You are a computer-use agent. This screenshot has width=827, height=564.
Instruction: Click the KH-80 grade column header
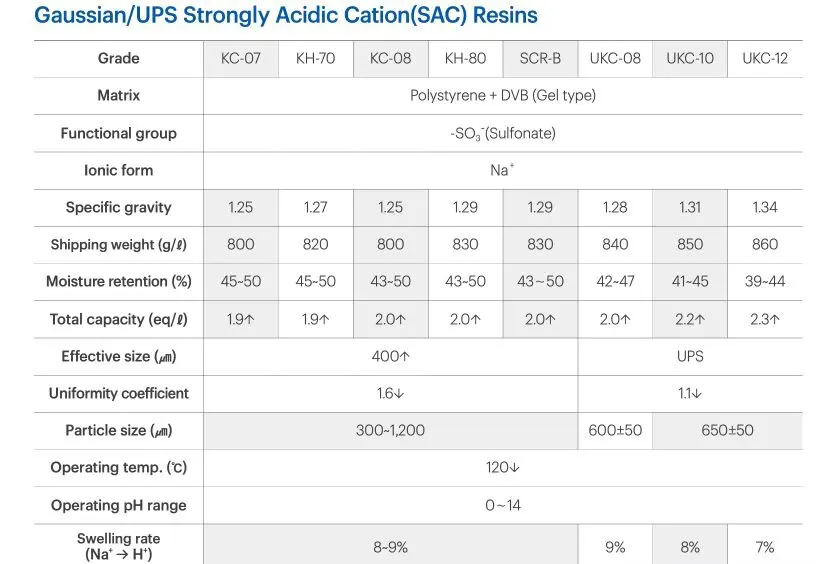465,59
